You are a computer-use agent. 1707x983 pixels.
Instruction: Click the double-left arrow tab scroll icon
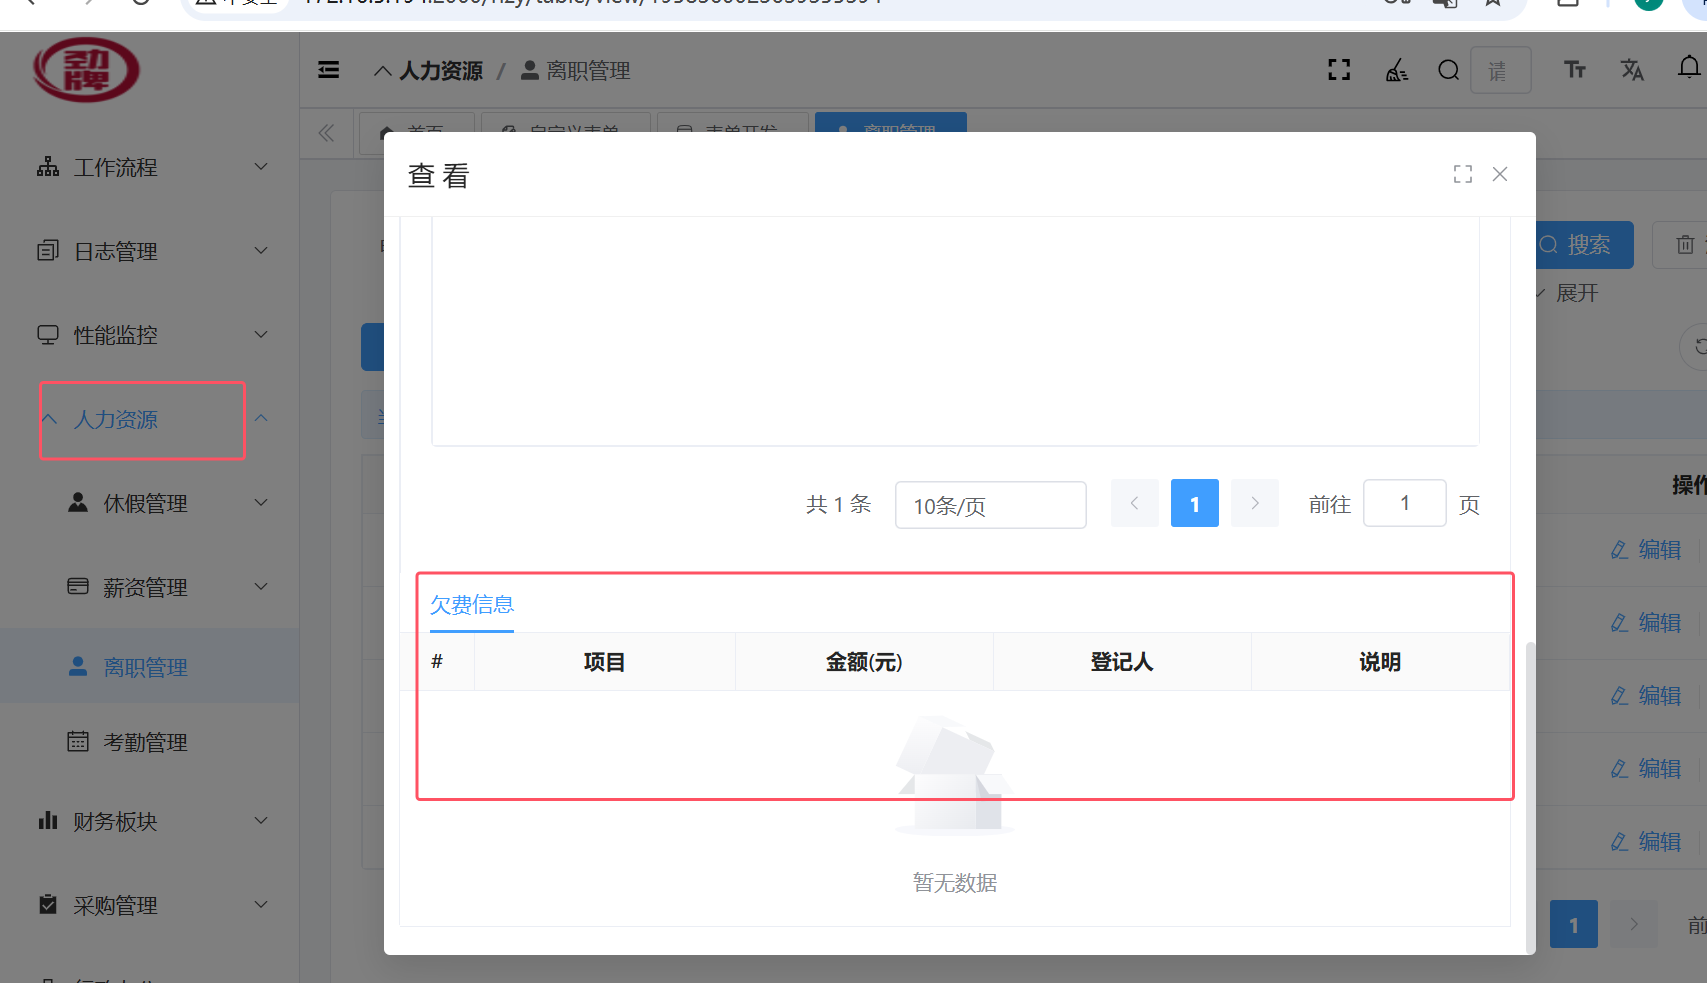(326, 133)
